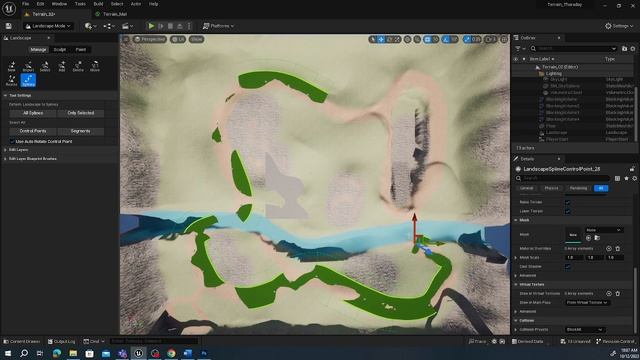Add element to Material Overrides array

point(609,248)
